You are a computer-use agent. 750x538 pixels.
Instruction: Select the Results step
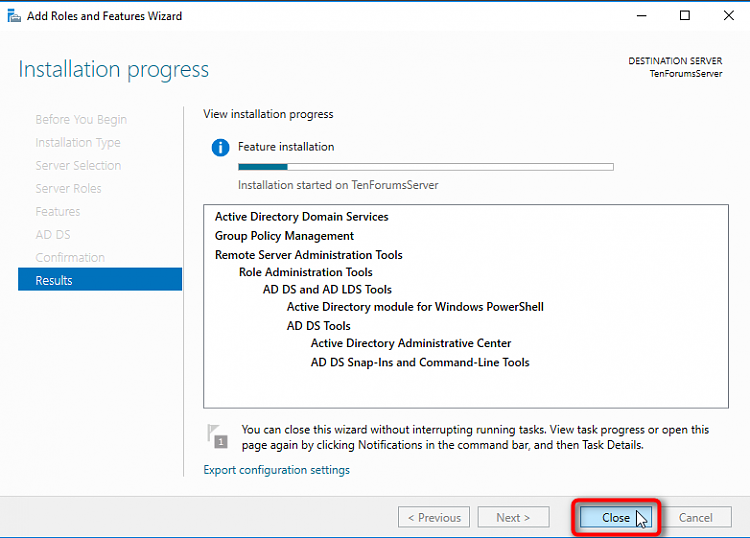click(x=100, y=280)
